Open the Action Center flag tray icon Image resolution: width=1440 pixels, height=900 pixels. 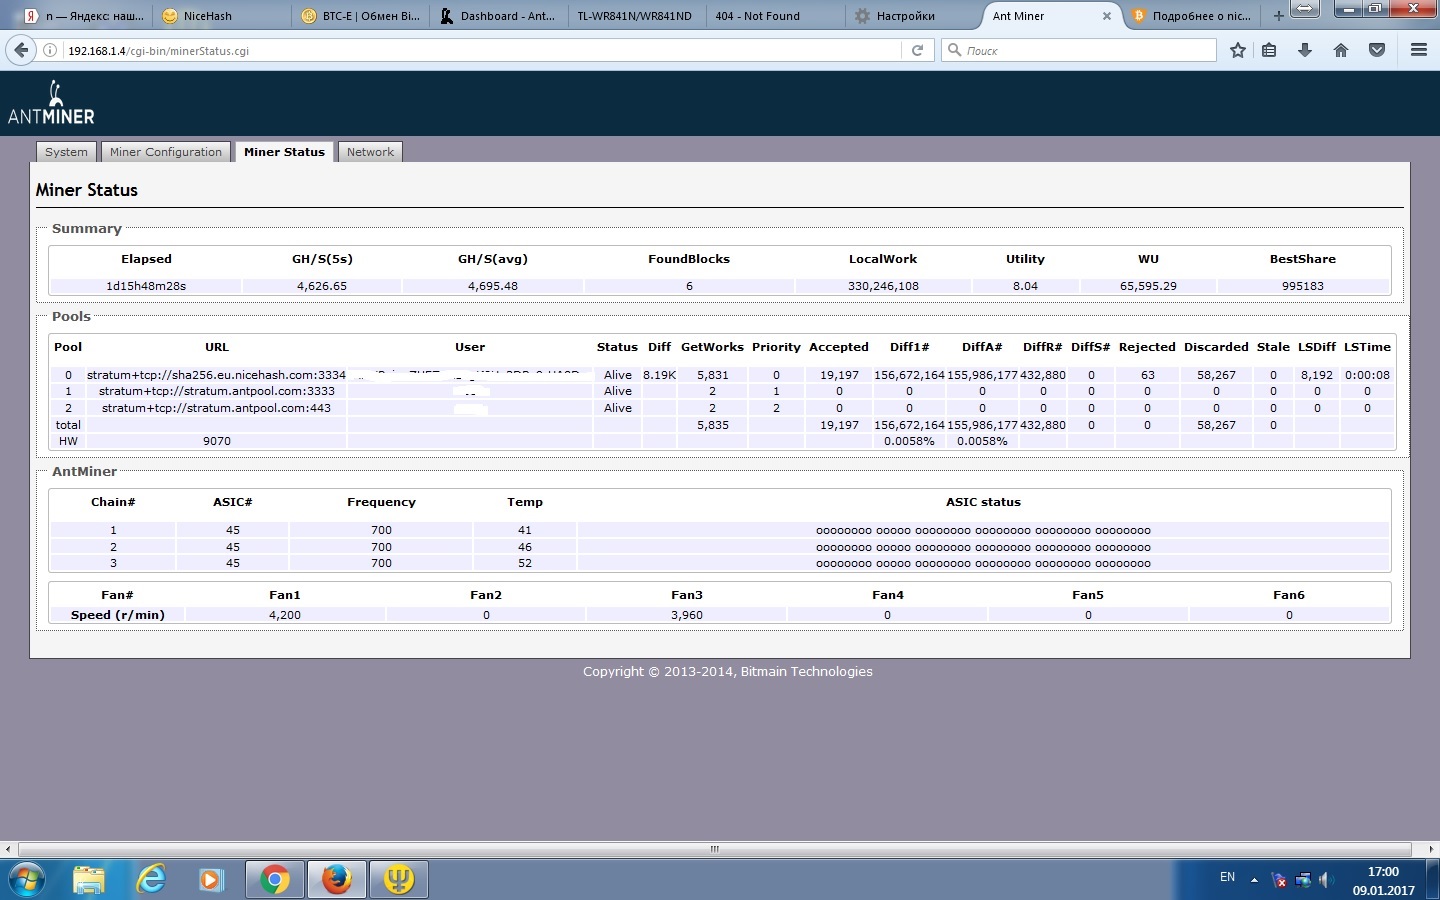[1280, 880]
